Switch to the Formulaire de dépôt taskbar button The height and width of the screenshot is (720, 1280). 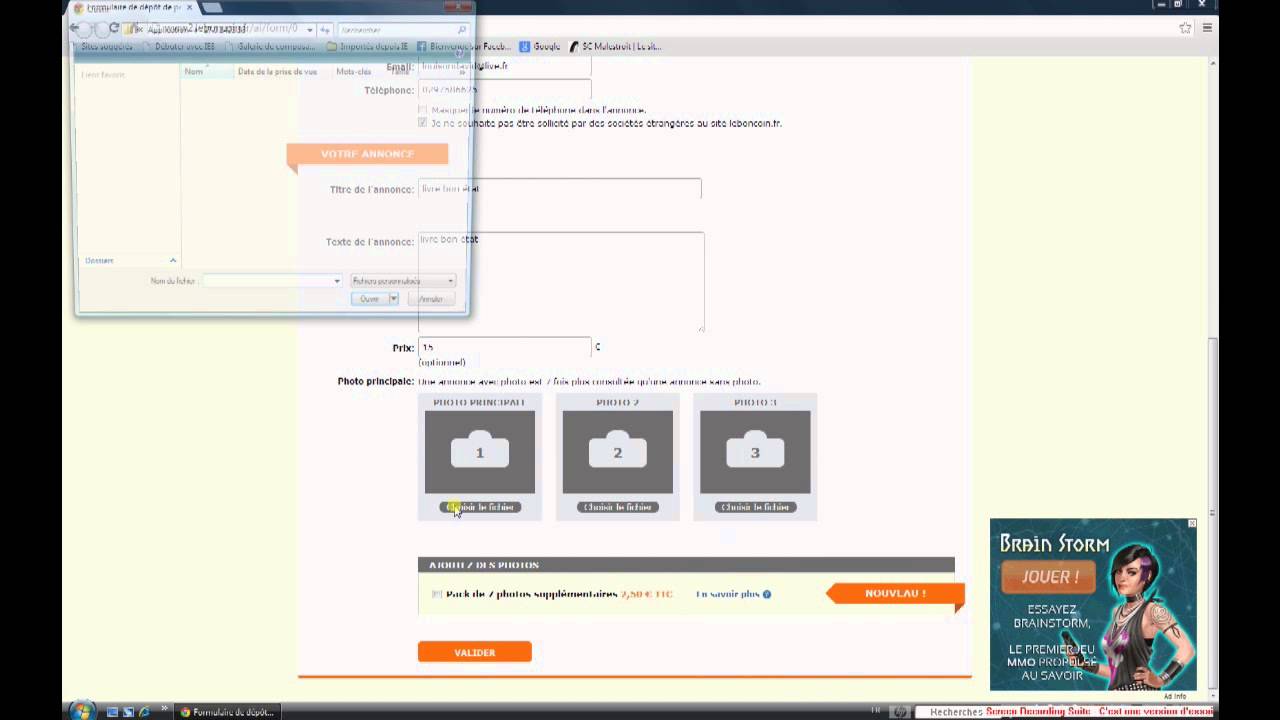[226, 712]
